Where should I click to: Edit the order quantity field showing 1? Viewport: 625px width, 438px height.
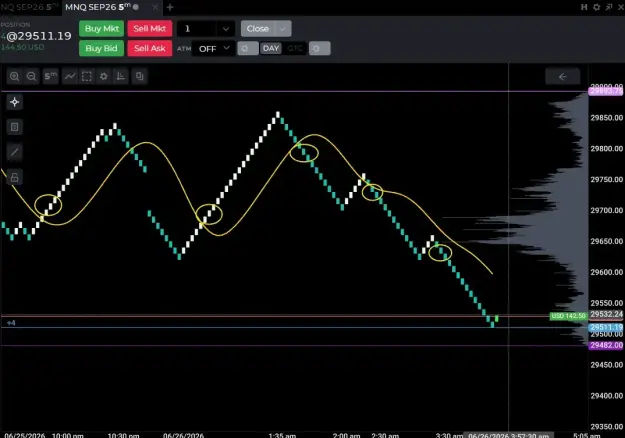click(x=197, y=29)
